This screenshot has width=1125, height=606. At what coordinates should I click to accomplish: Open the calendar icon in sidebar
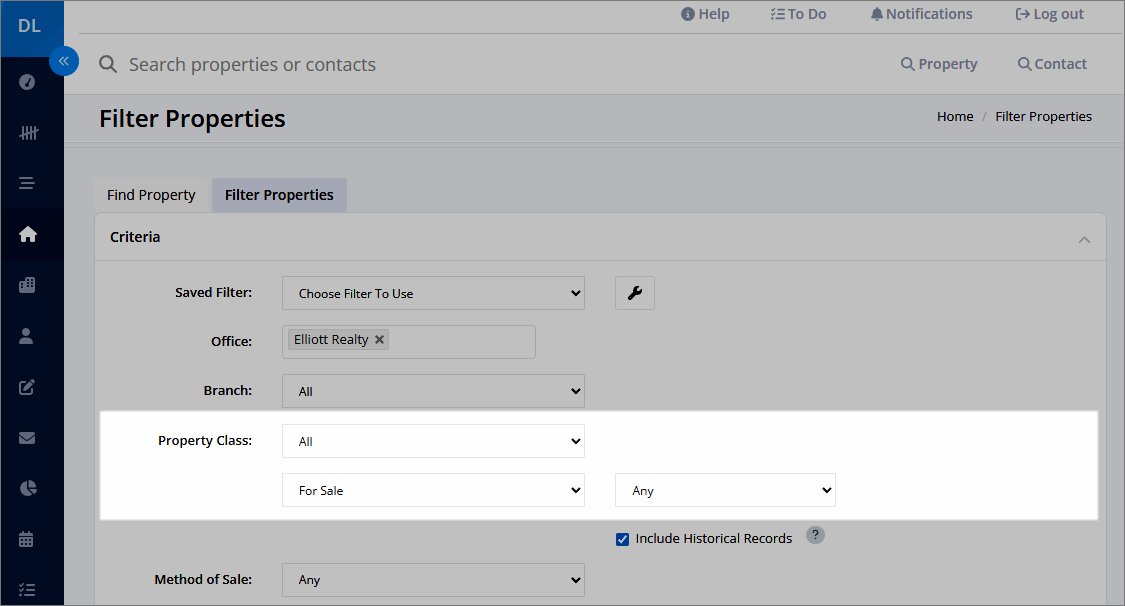(x=27, y=539)
